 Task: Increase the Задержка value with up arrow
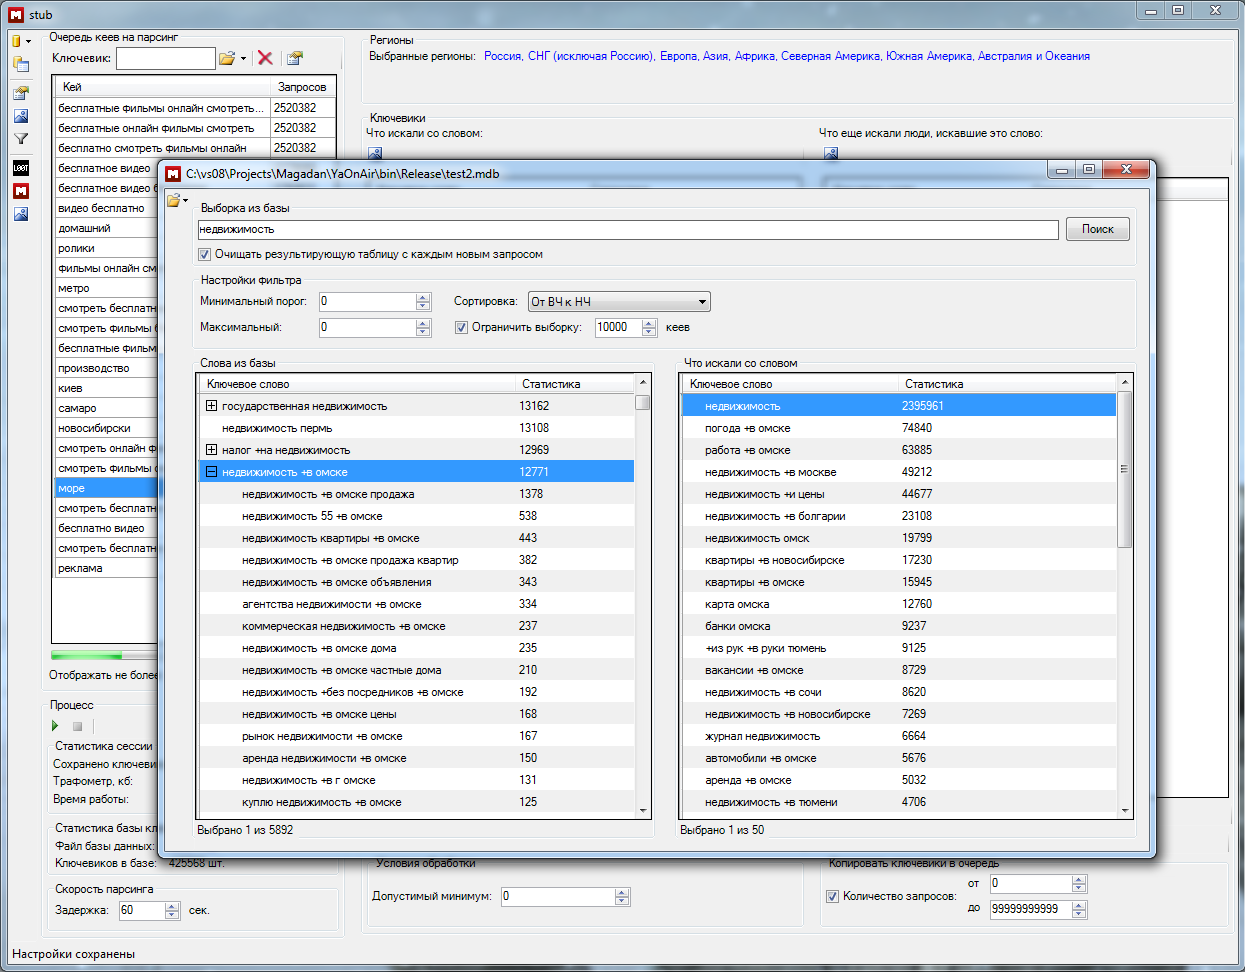click(172, 906)
